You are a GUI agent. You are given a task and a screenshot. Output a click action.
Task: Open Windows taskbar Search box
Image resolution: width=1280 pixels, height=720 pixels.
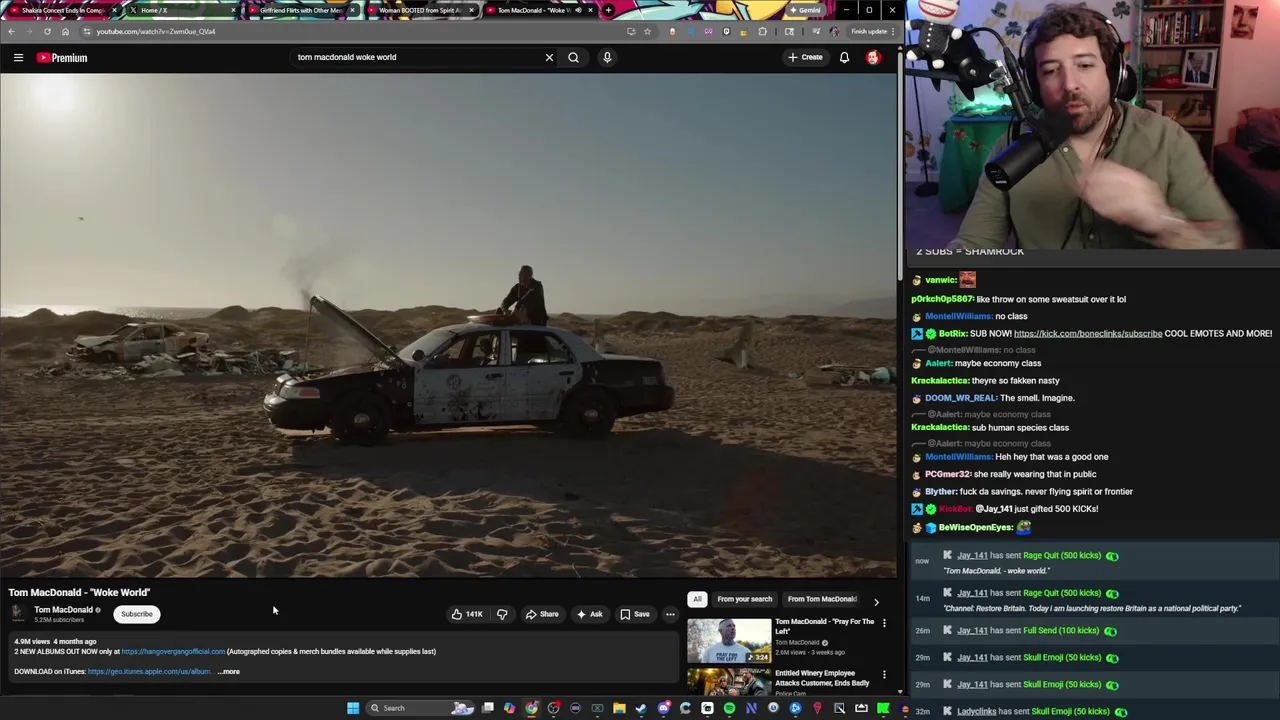click(420, 708)
